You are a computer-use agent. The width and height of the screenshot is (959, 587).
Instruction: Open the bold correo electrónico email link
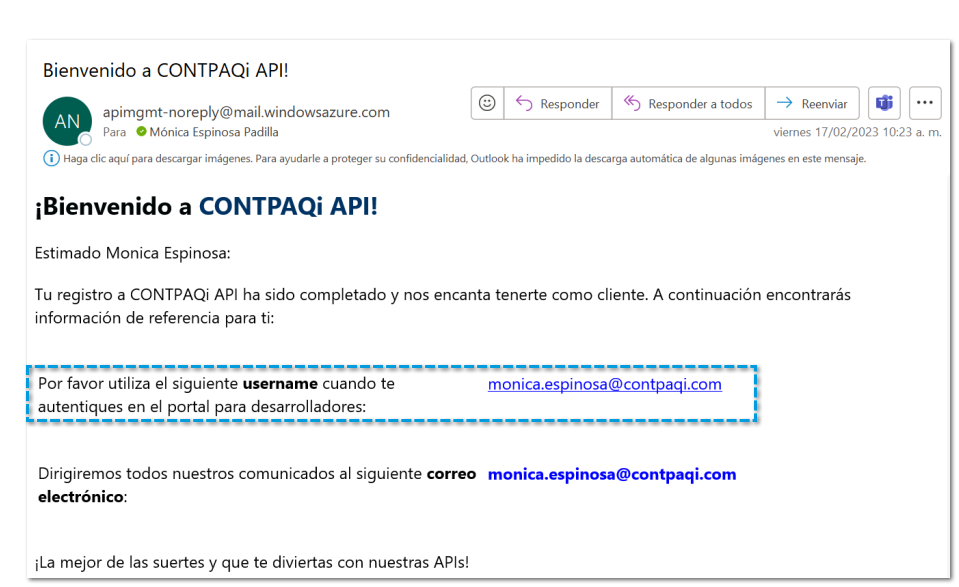612,474
